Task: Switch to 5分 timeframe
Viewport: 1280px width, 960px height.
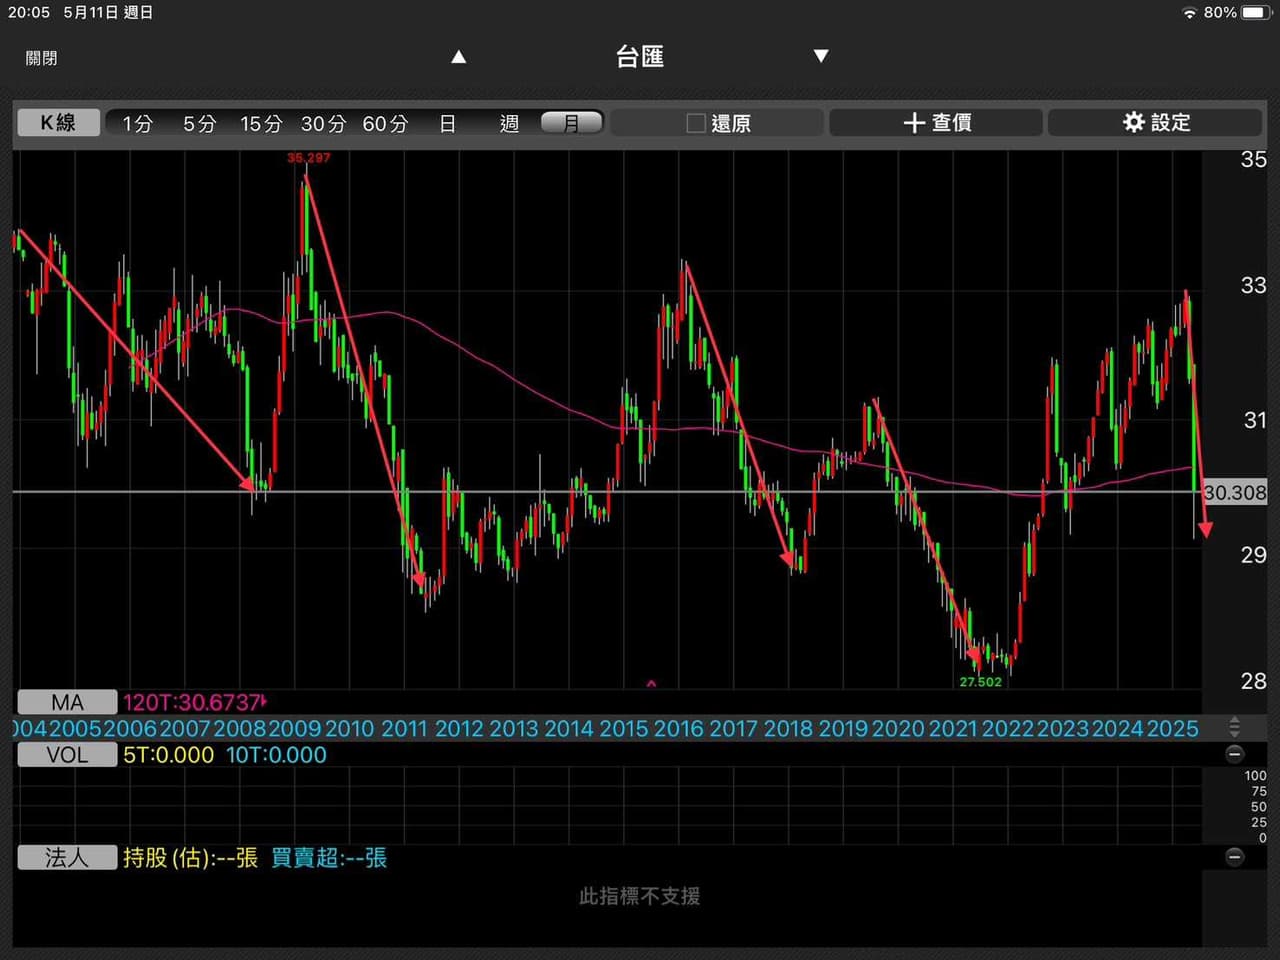Action: pyautogui.click(x=199, y=123)
